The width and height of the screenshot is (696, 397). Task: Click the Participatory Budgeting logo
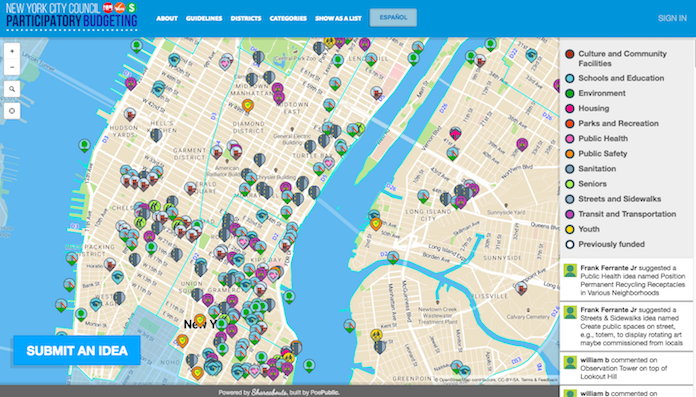(71, 17)
